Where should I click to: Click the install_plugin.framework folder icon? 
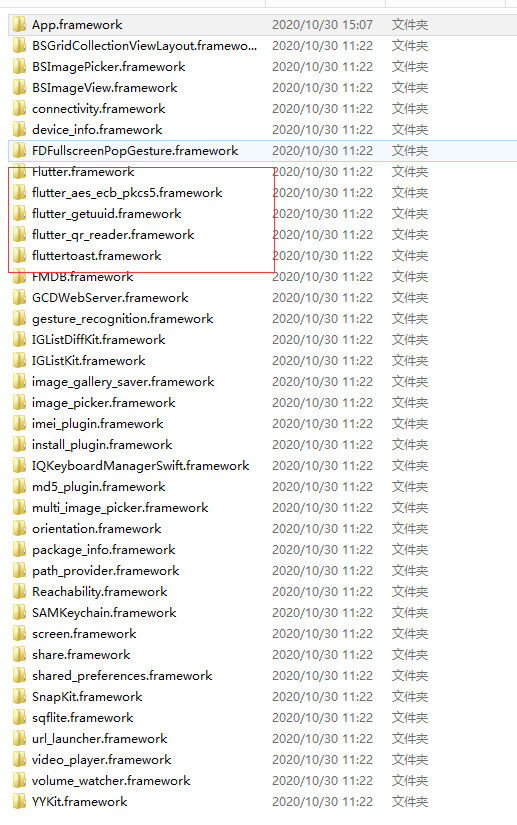pos(19,445)
